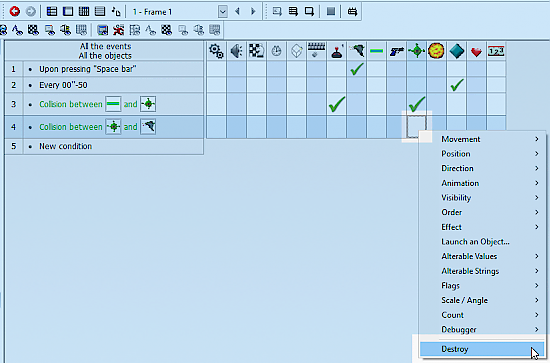Click the red crossed icon in filter toolbar
Image resolution: width=550 pixels, height=363 pixels.
click(119, 30)
